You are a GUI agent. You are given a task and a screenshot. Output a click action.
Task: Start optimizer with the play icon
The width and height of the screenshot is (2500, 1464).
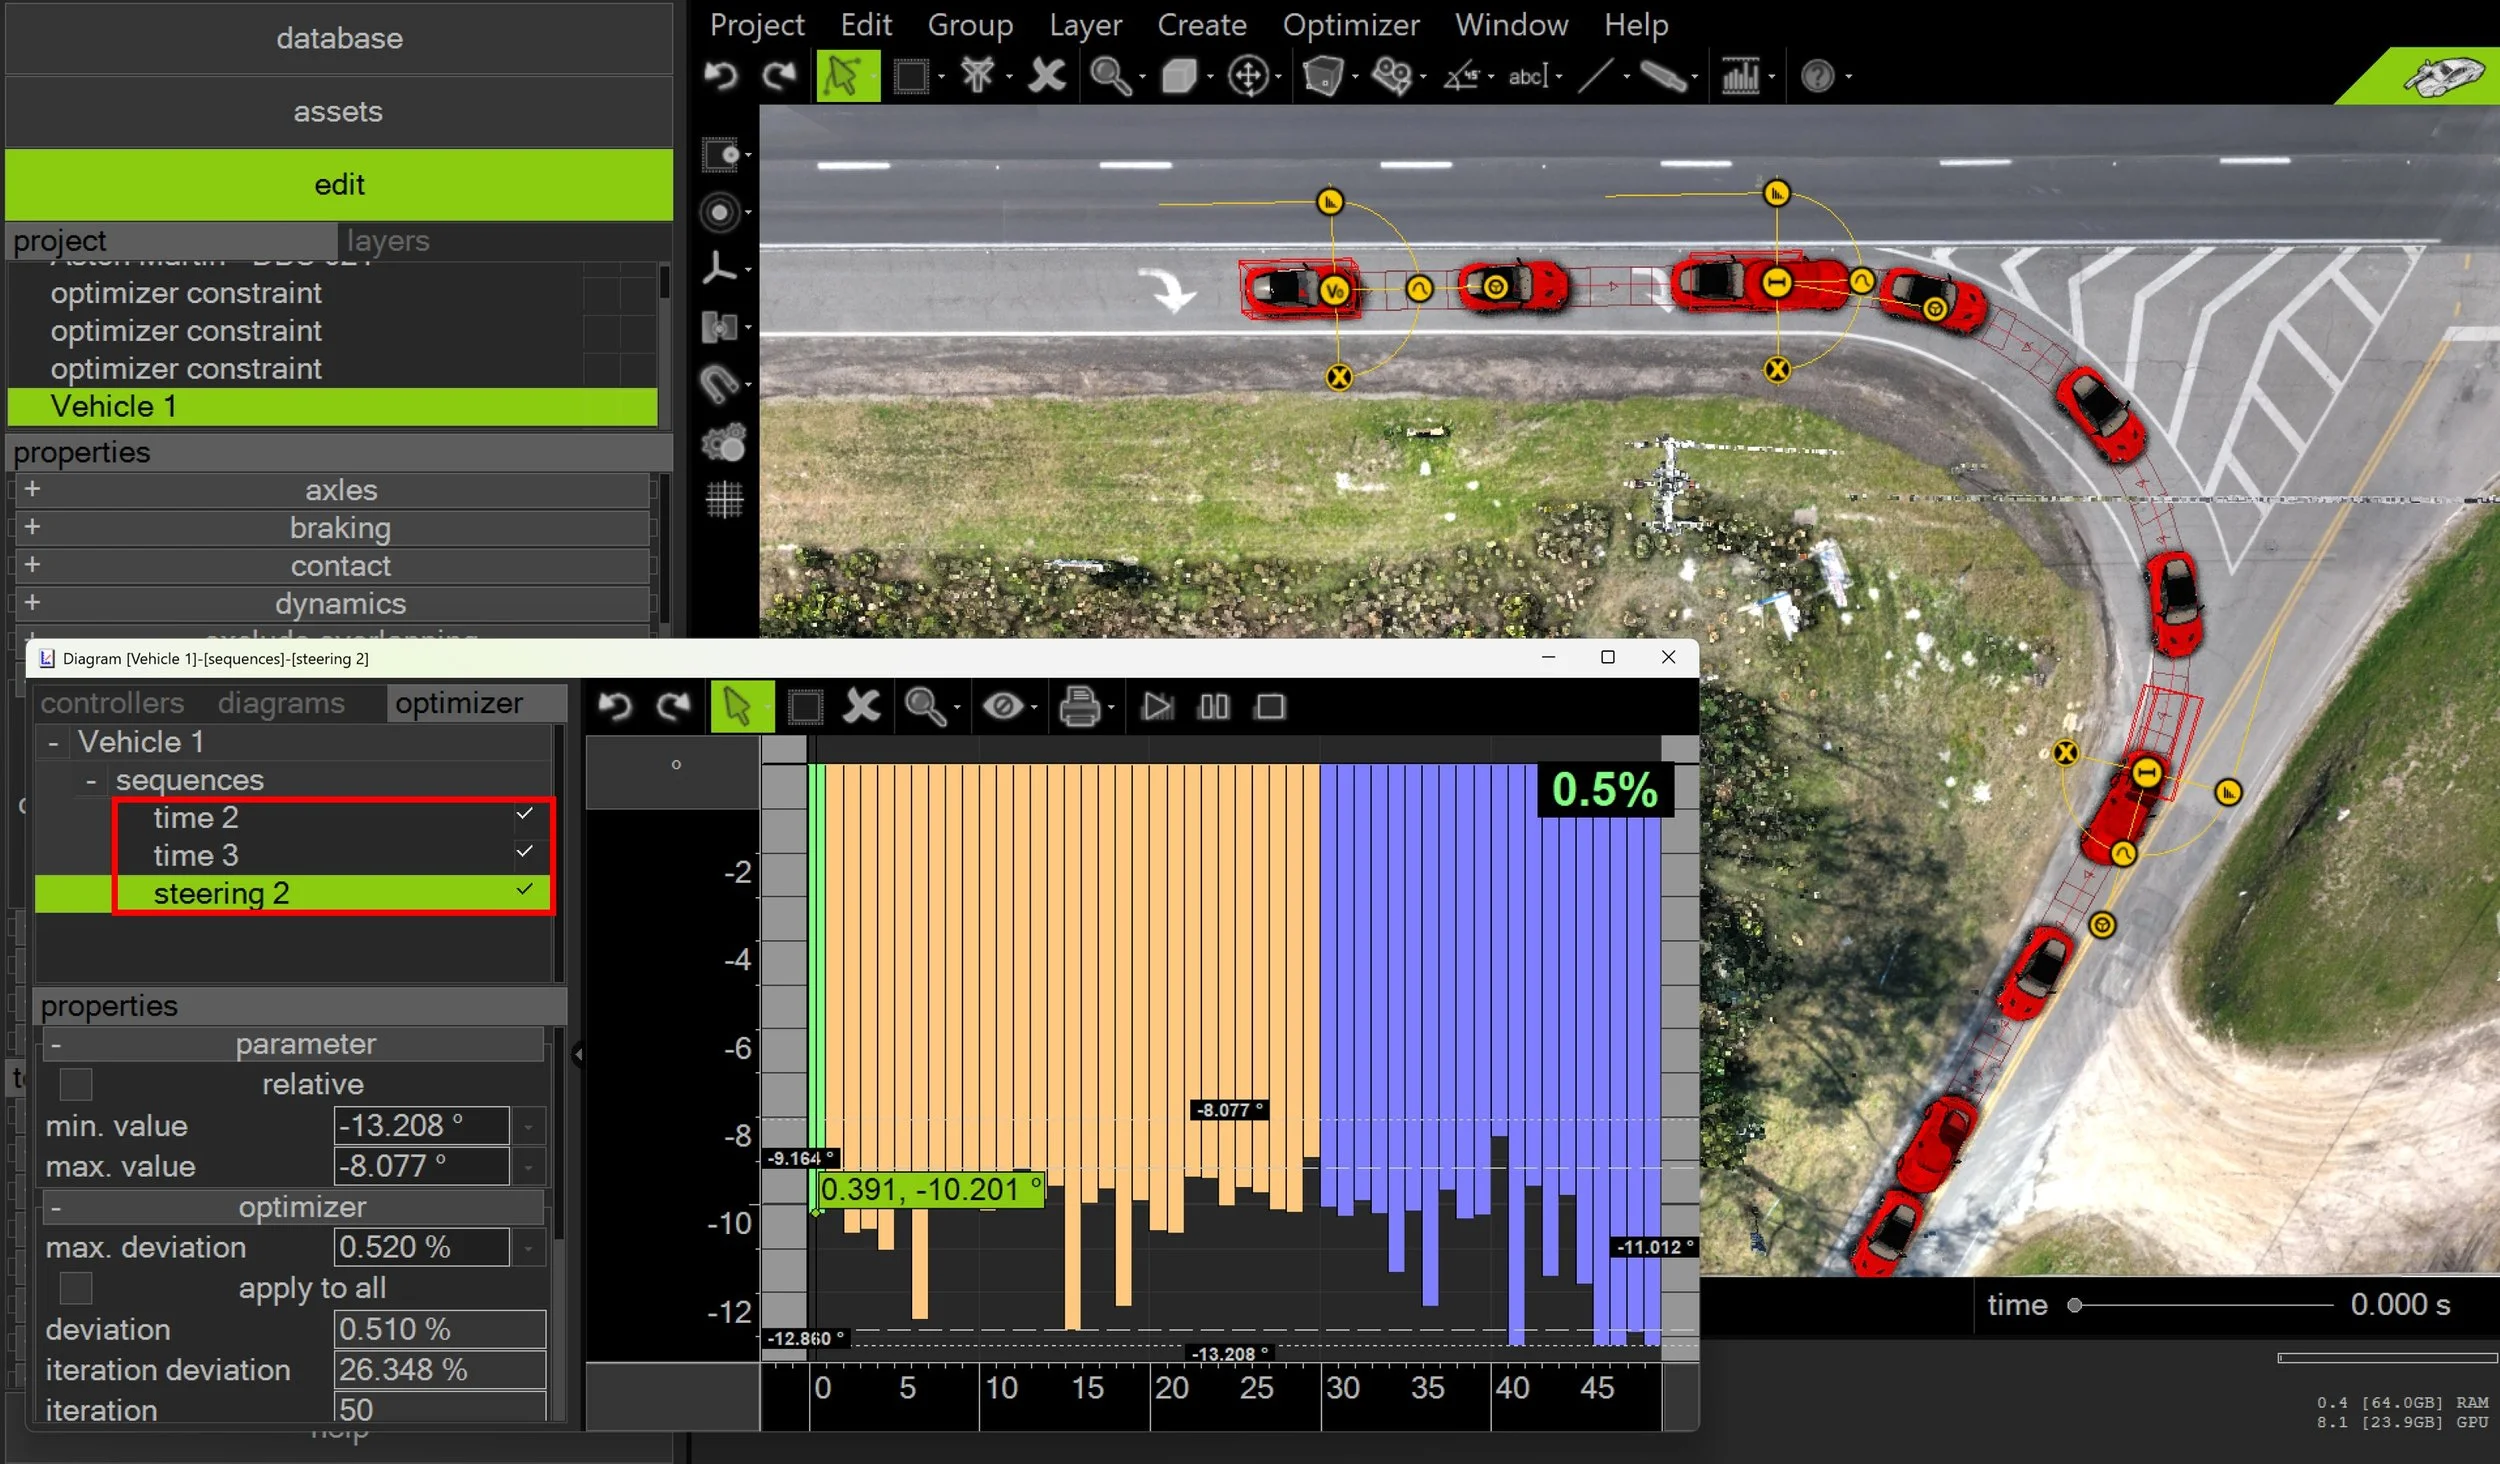click(x=1157, y=707)
